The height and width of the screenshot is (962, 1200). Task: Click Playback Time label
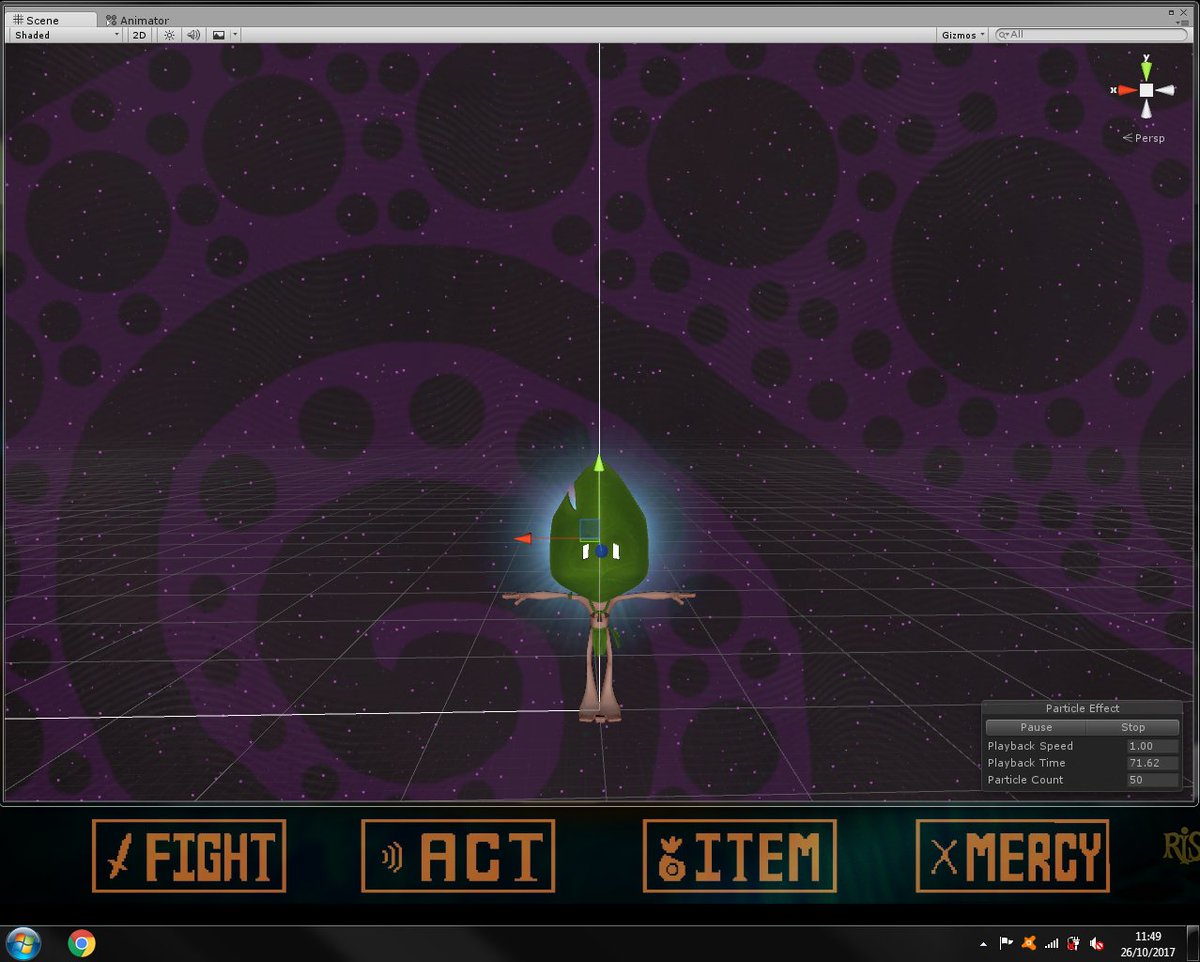tap(1026, 763)
